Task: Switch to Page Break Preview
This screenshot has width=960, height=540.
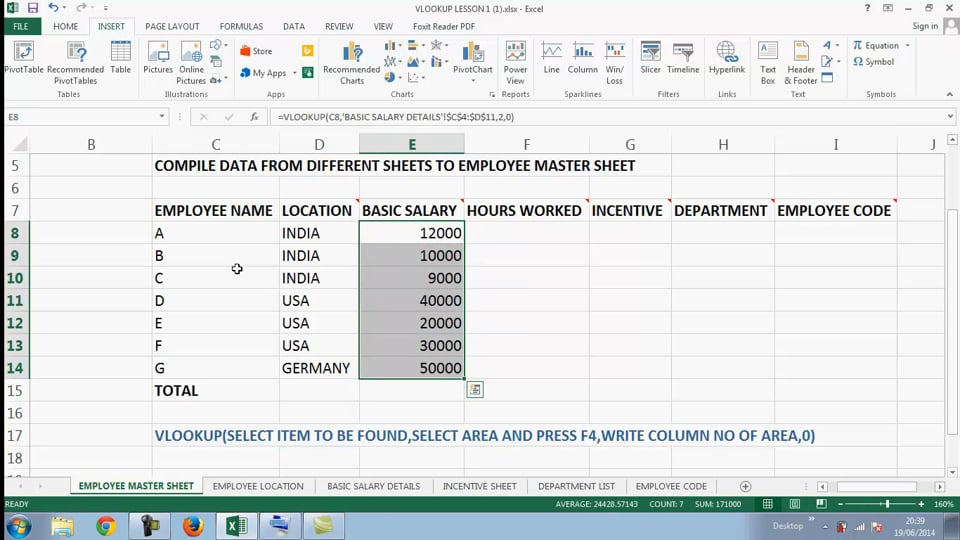Action: 821,504
